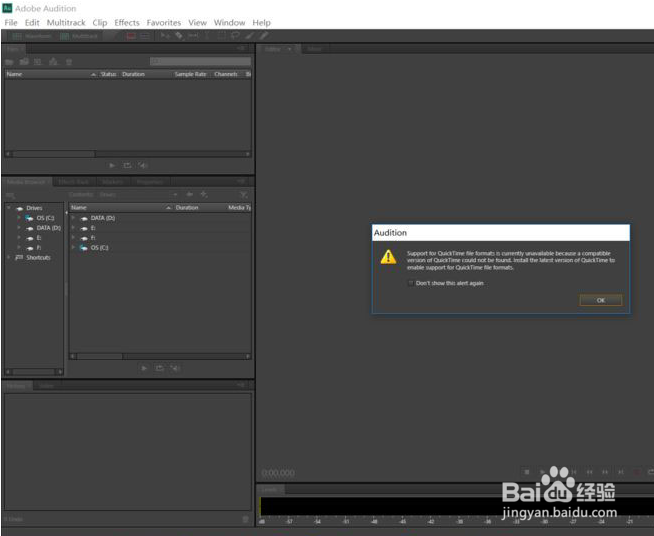654x536 pixels.
Task: Toggle Loop Playback in Media Browser
Action: click(159, 368)
